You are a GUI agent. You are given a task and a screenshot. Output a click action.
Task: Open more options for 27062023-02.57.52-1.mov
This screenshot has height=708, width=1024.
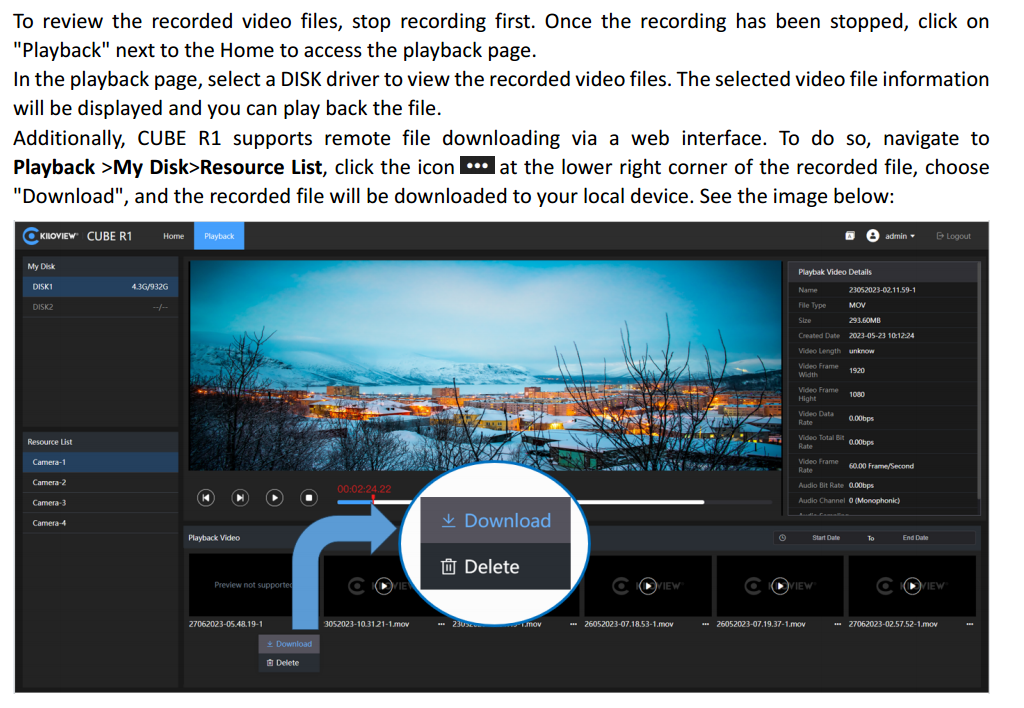970,624
